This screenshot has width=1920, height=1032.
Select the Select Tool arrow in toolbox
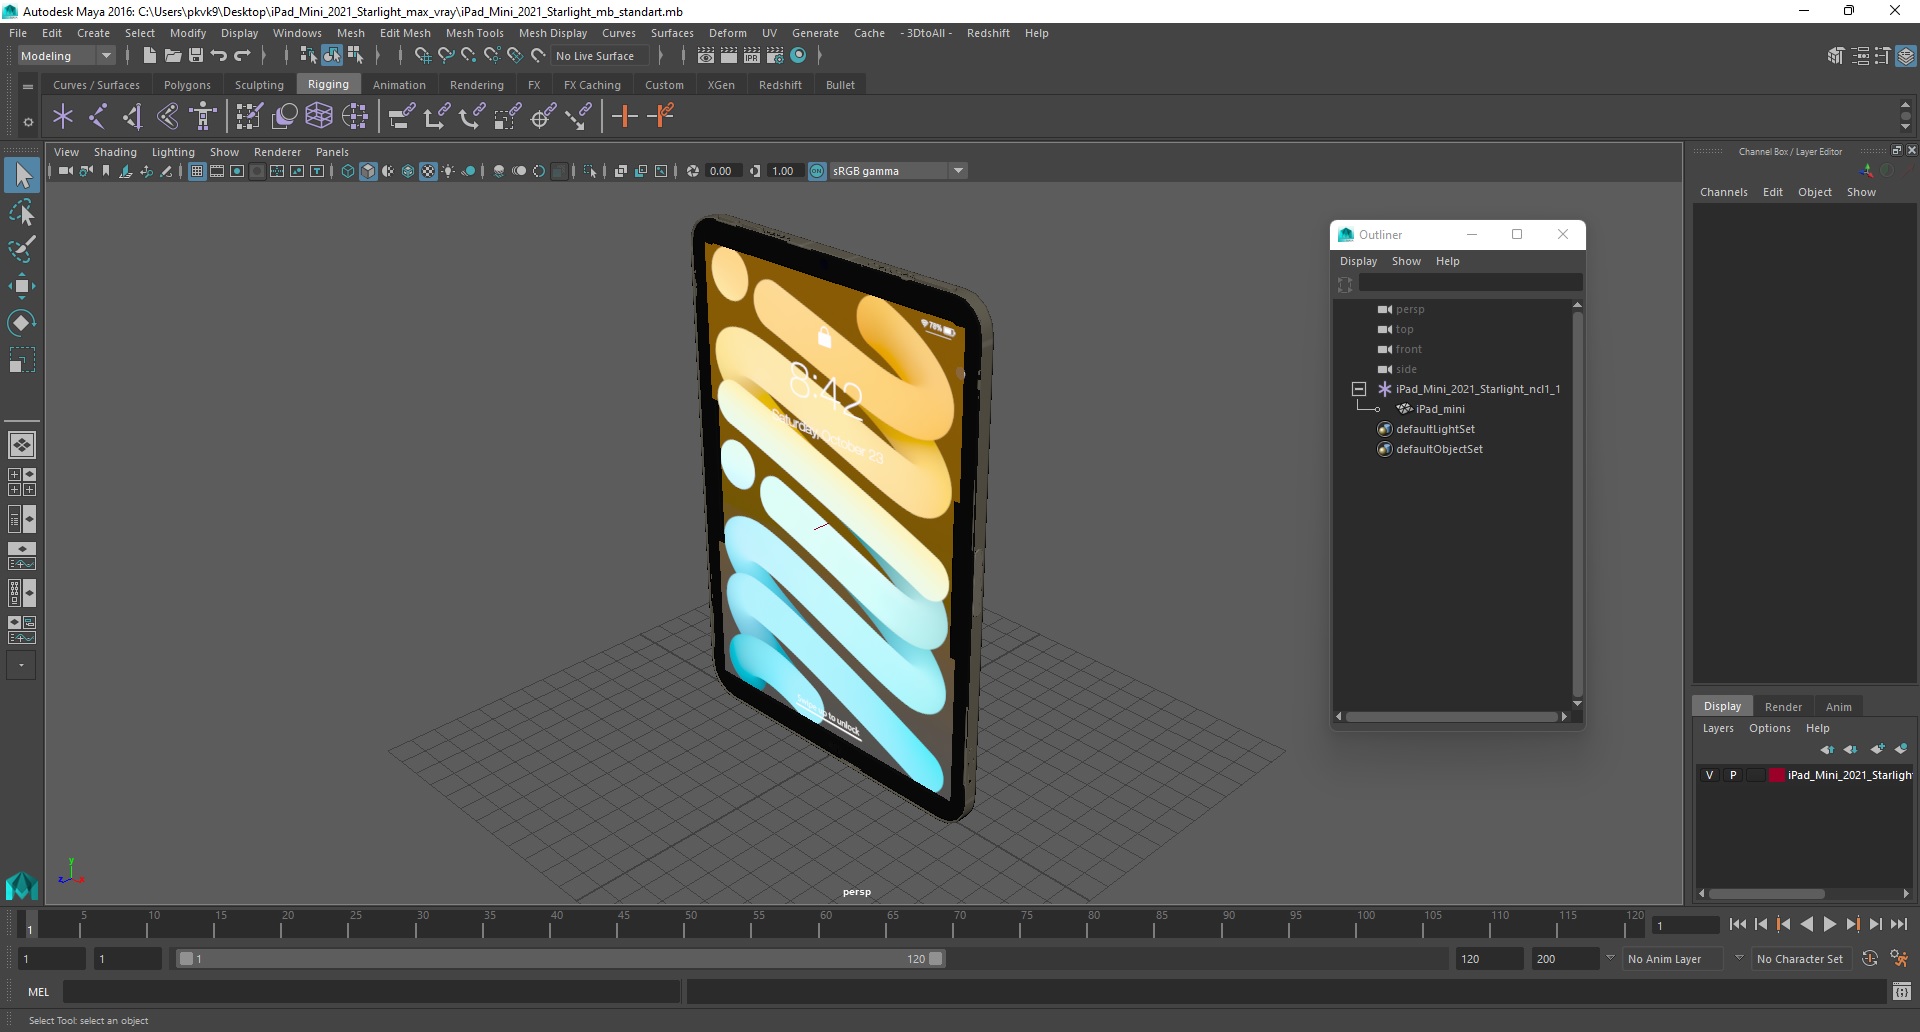point(22,176)
